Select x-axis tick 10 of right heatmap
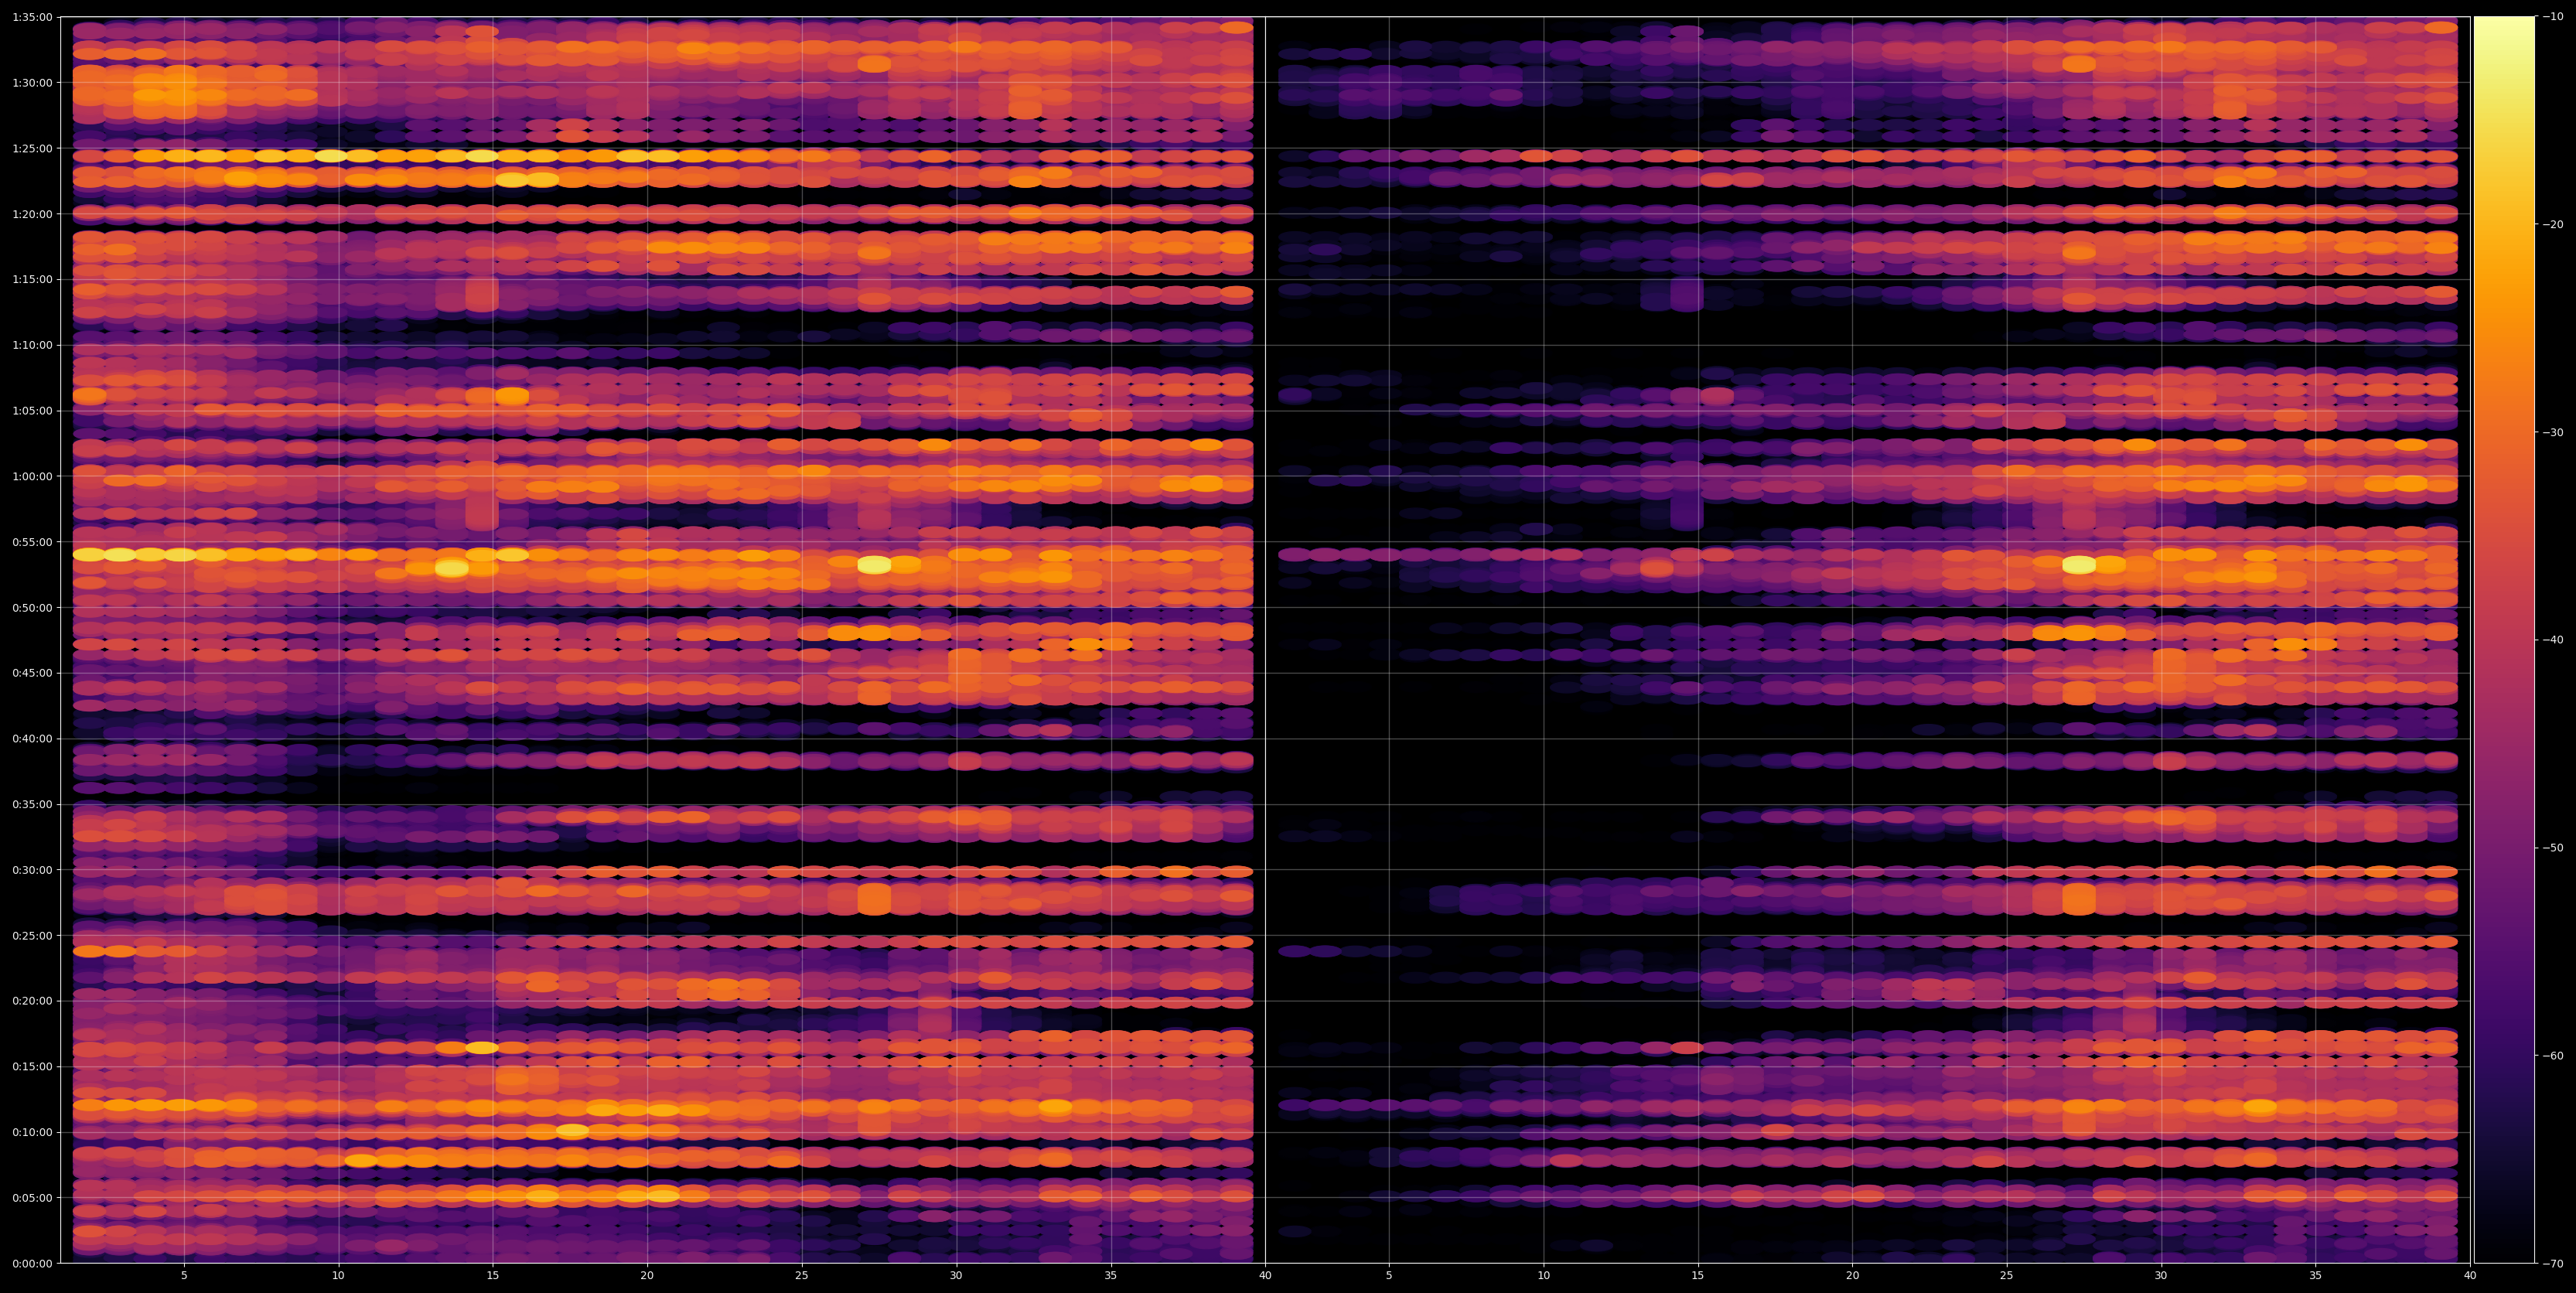This screenshot has width=2576, height=1293. pos(1543,1275)
